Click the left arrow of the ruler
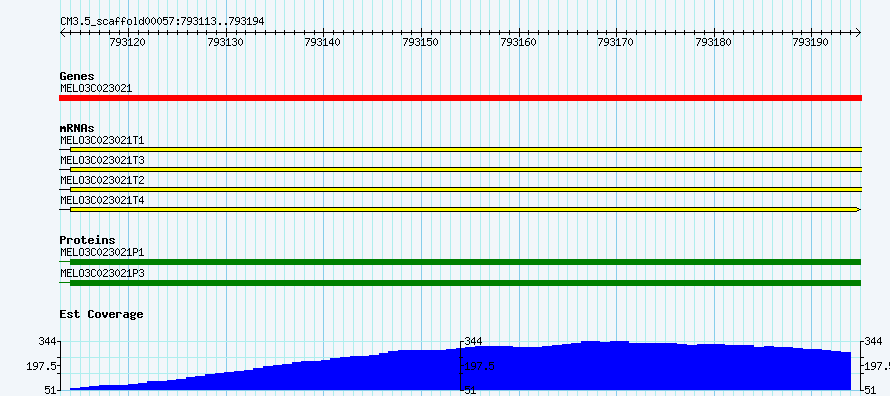Screen dimensions: 890x396 tap(62, 32)
